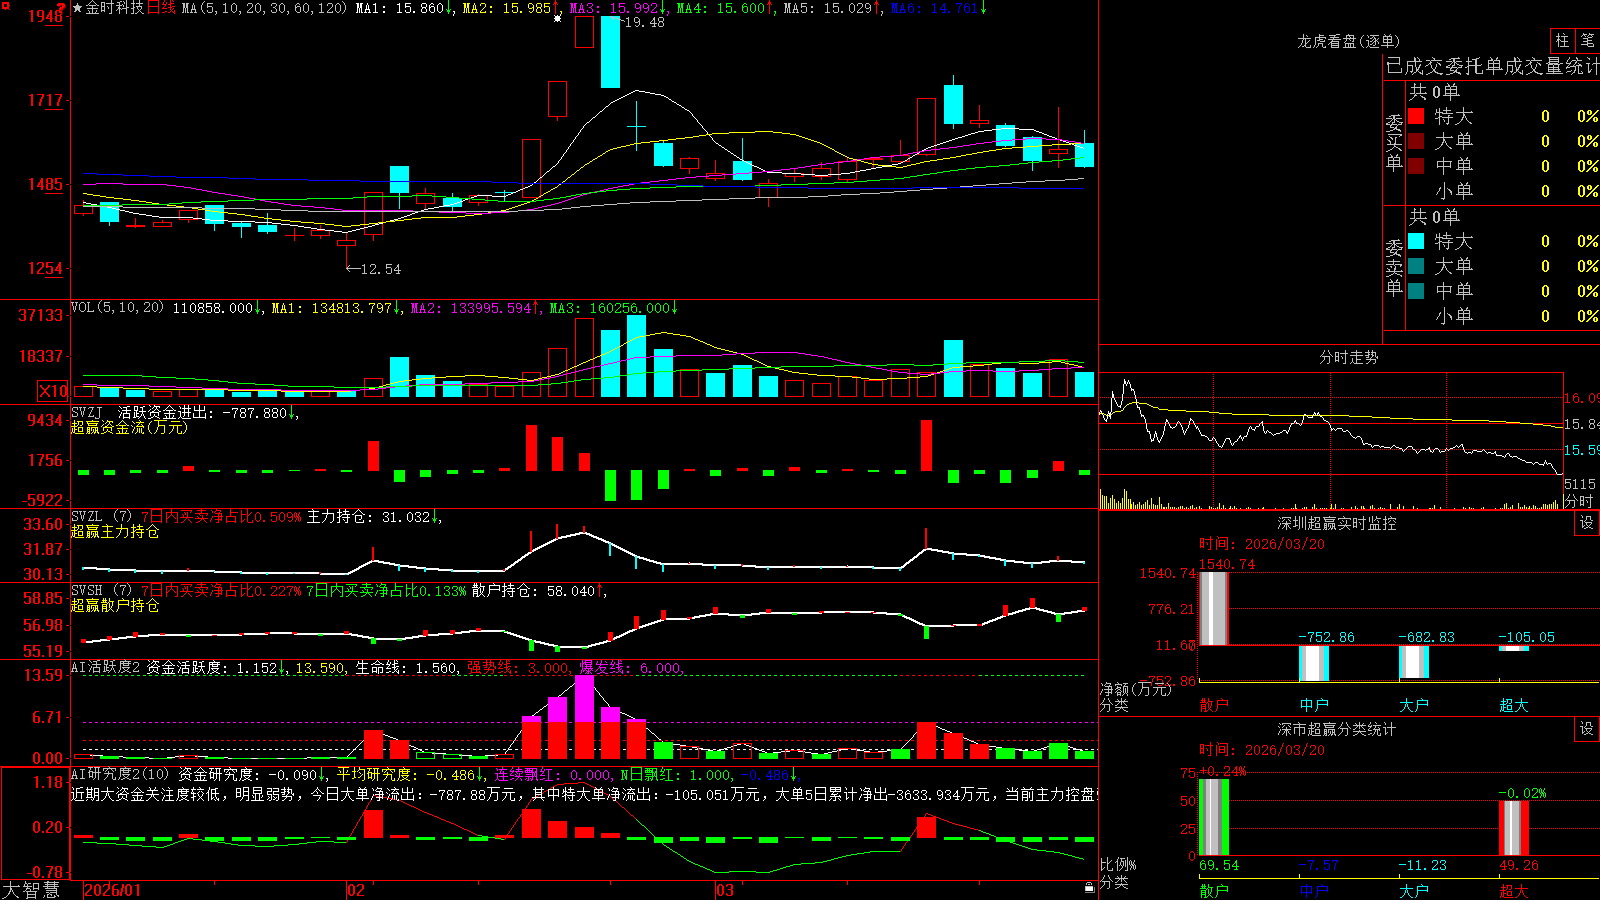This screenshot has height=900, width=1600.
Task: Click the SVZL (7) indicator label
Action: pyautogui.click(x=101, y=517)
